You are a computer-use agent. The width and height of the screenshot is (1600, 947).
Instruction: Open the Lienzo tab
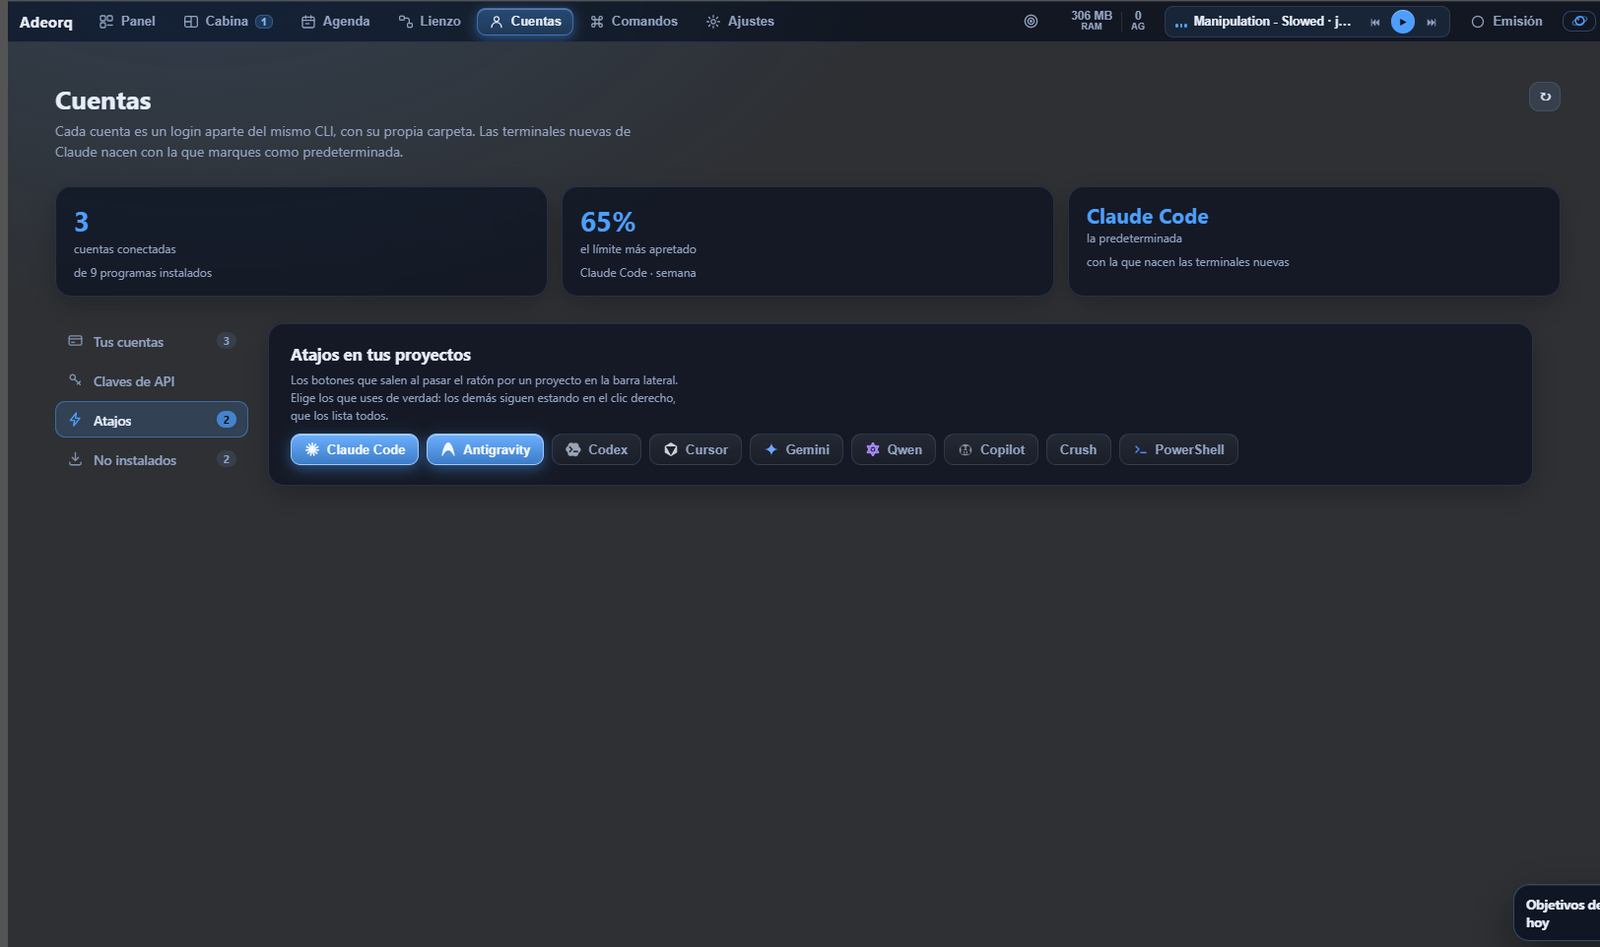429,21
